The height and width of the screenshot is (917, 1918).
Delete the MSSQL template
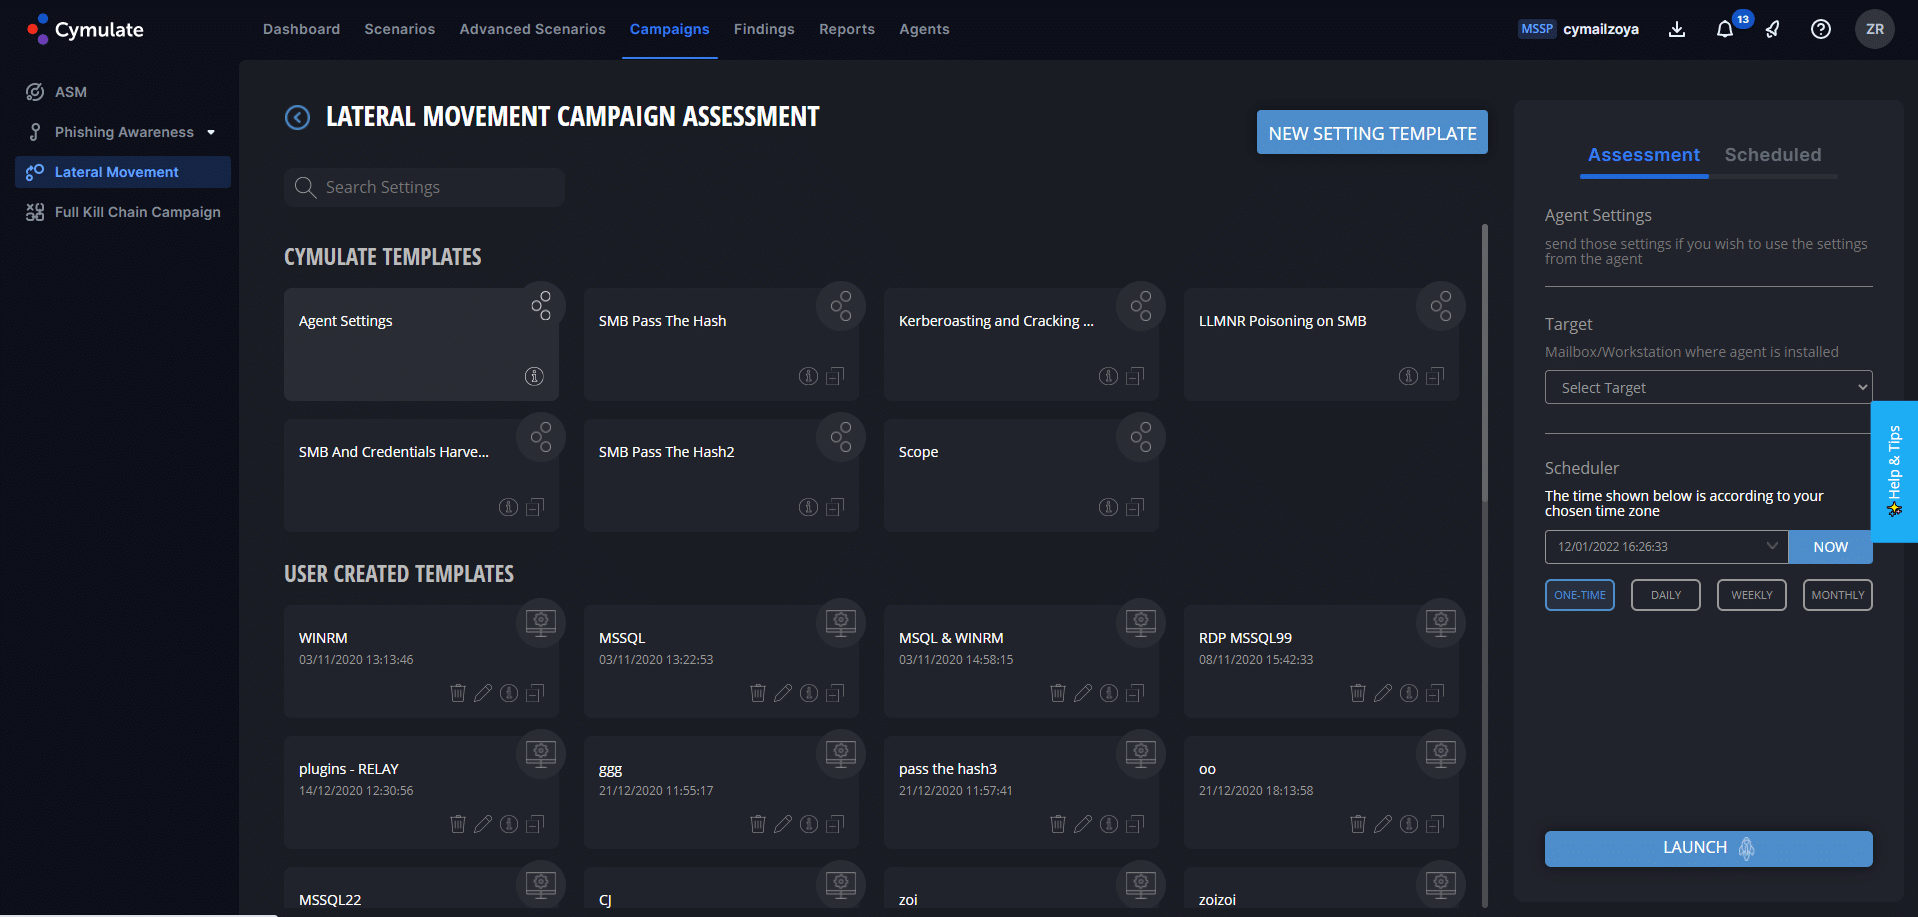click(758, 693)
